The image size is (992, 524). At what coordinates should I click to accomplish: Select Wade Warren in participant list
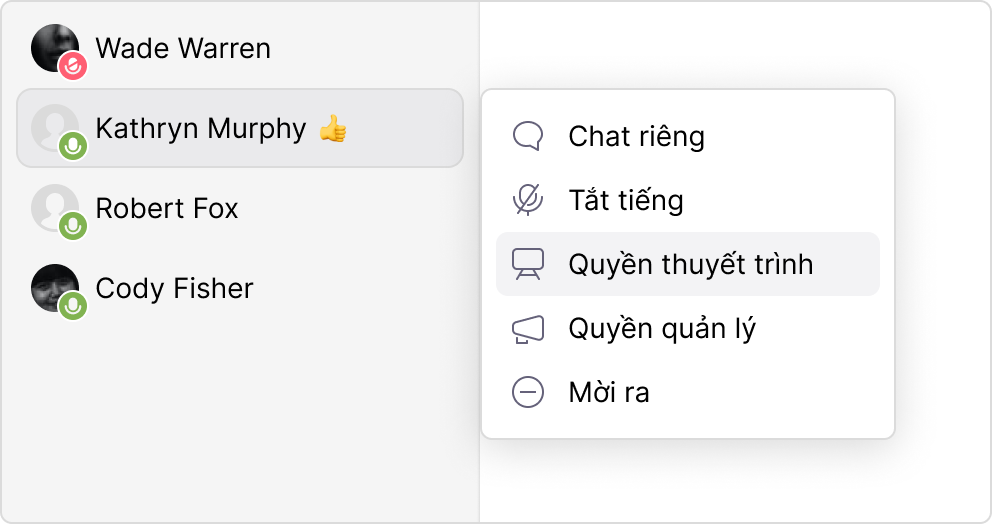point(183,48)
